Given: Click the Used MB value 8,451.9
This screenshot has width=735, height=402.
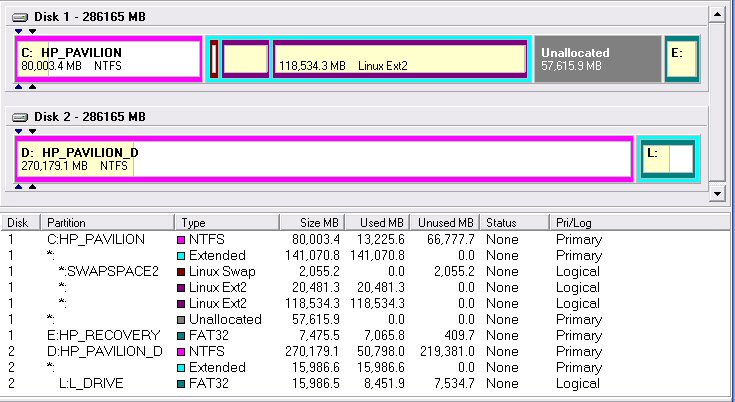Looking at the screenshot, I should pos(384,383).
